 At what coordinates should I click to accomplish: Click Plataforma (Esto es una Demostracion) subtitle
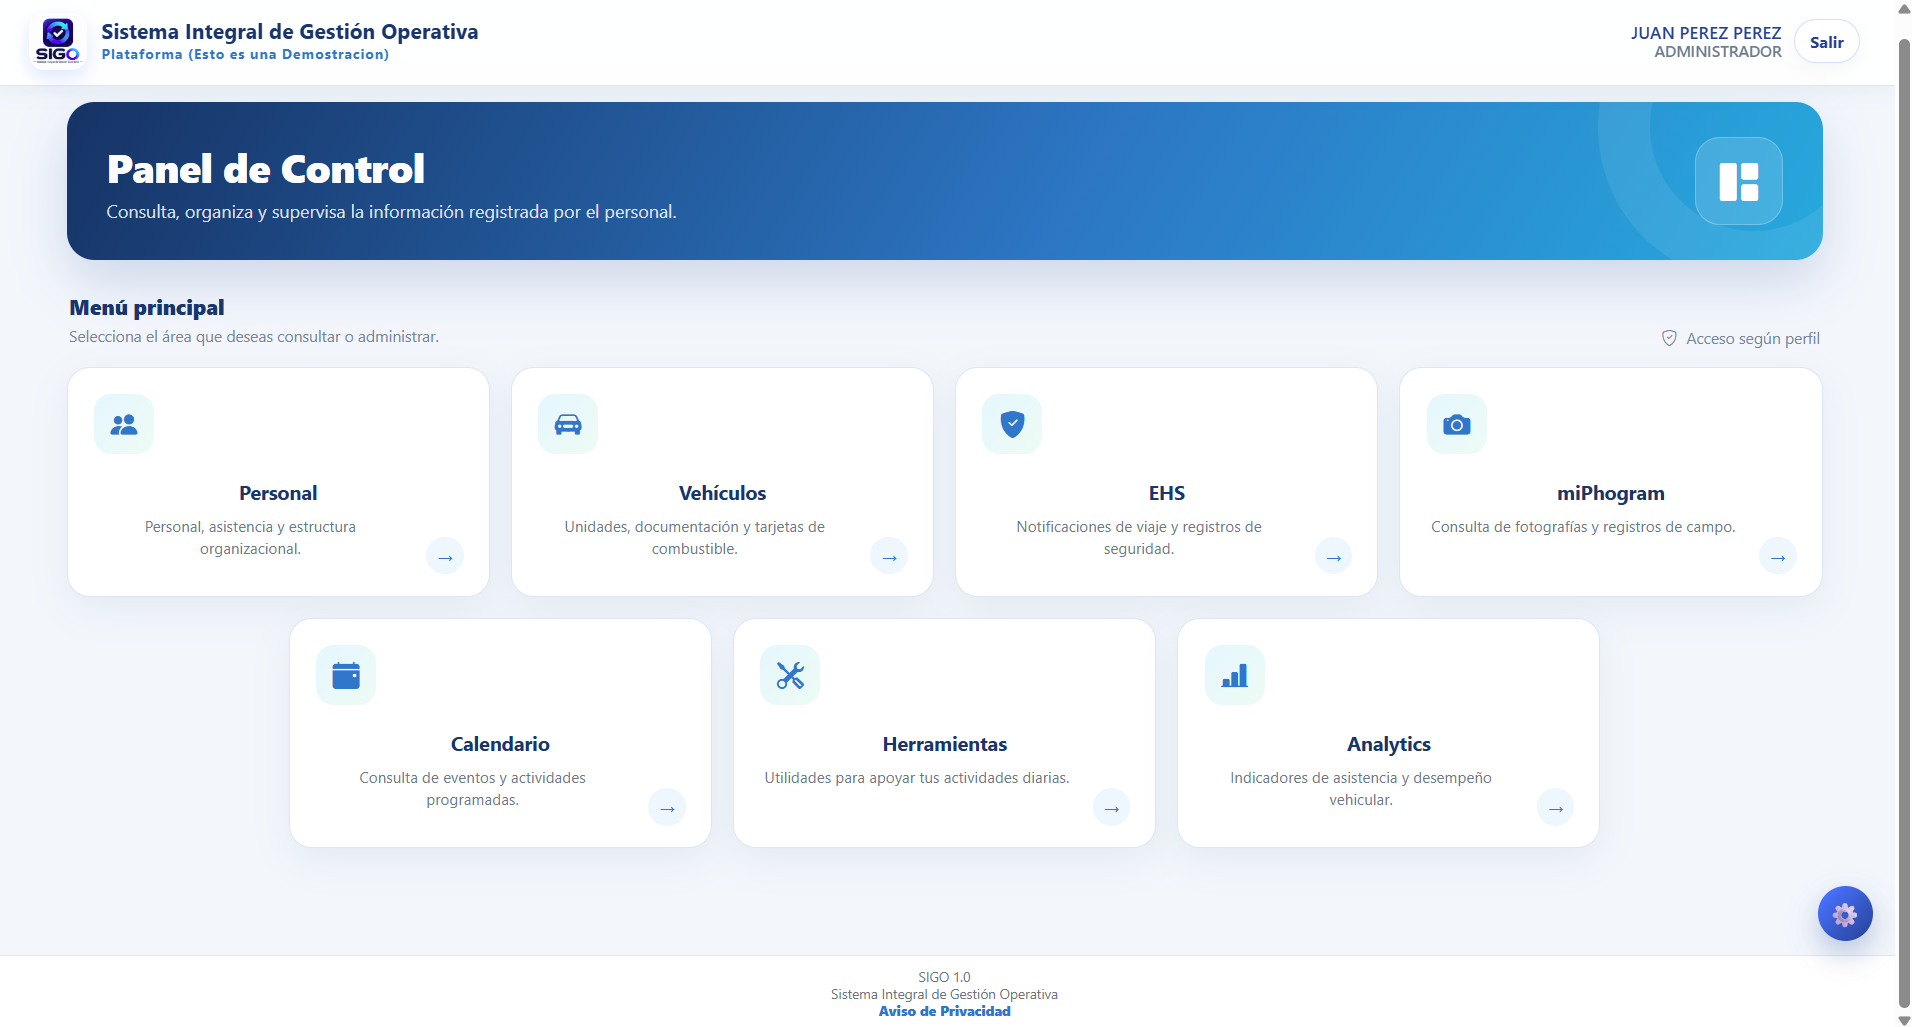pyautogui.click(x=245, y=54)
